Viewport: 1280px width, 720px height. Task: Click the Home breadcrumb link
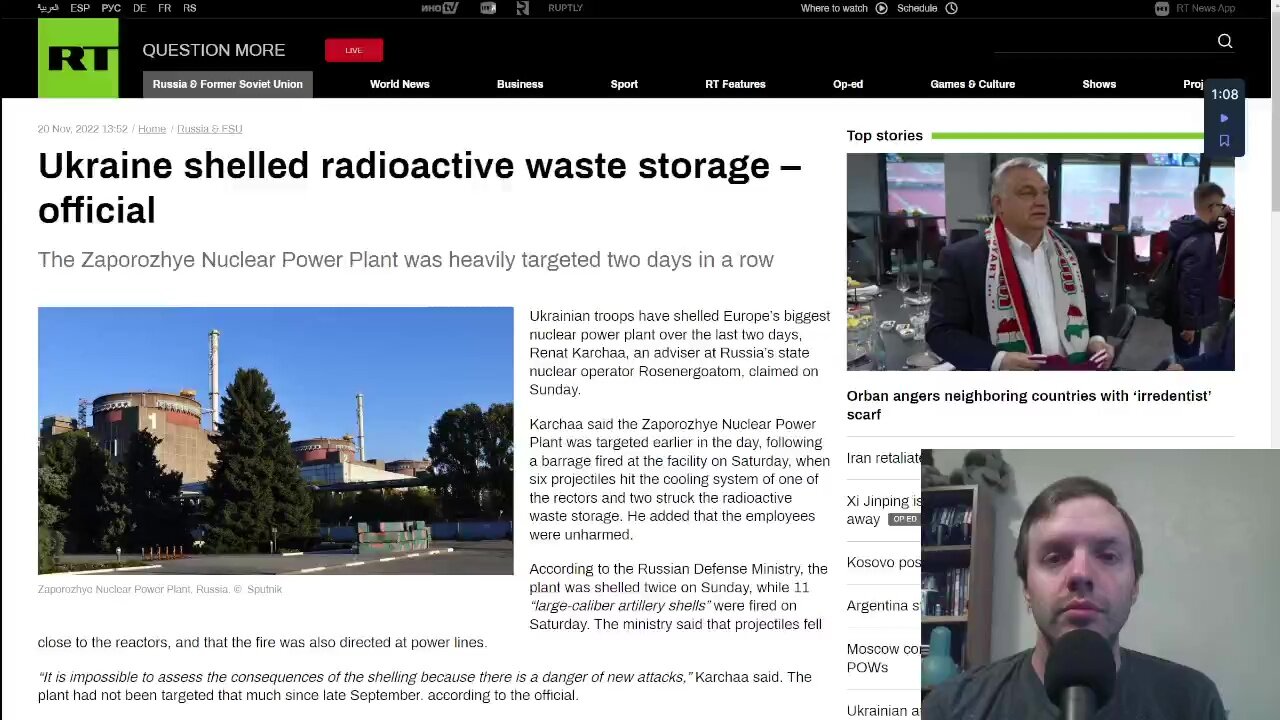coord(152,129)
